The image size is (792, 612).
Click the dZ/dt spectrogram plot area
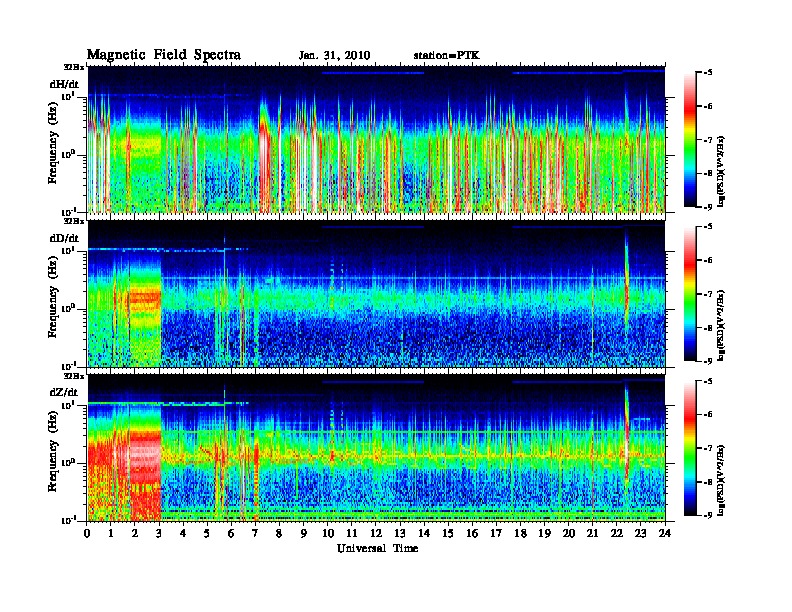(376, 448)
